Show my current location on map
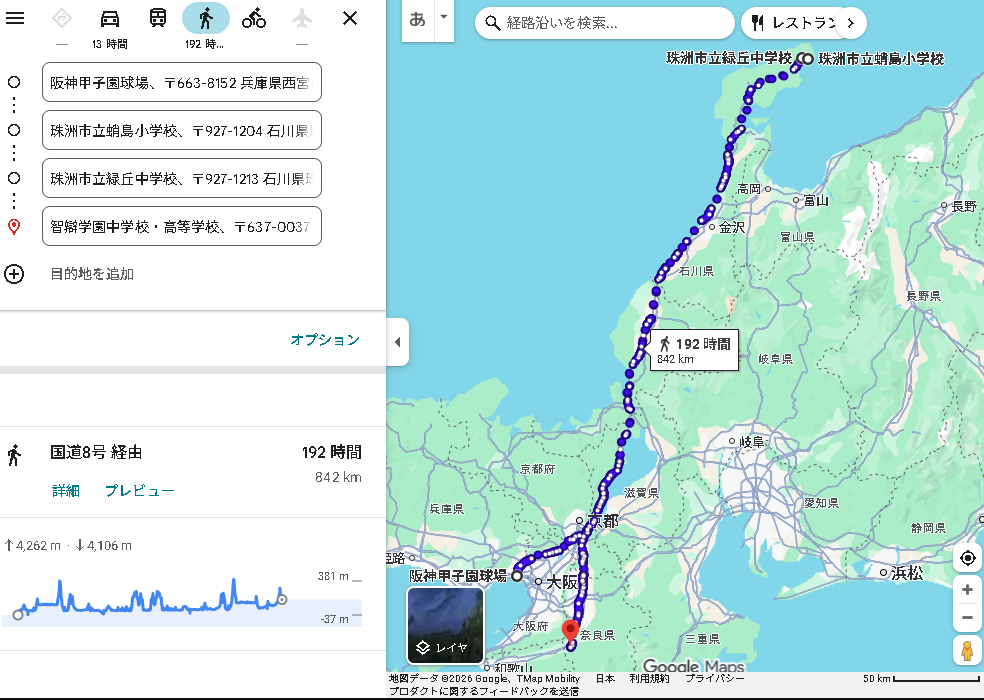 tap(967, 558)
